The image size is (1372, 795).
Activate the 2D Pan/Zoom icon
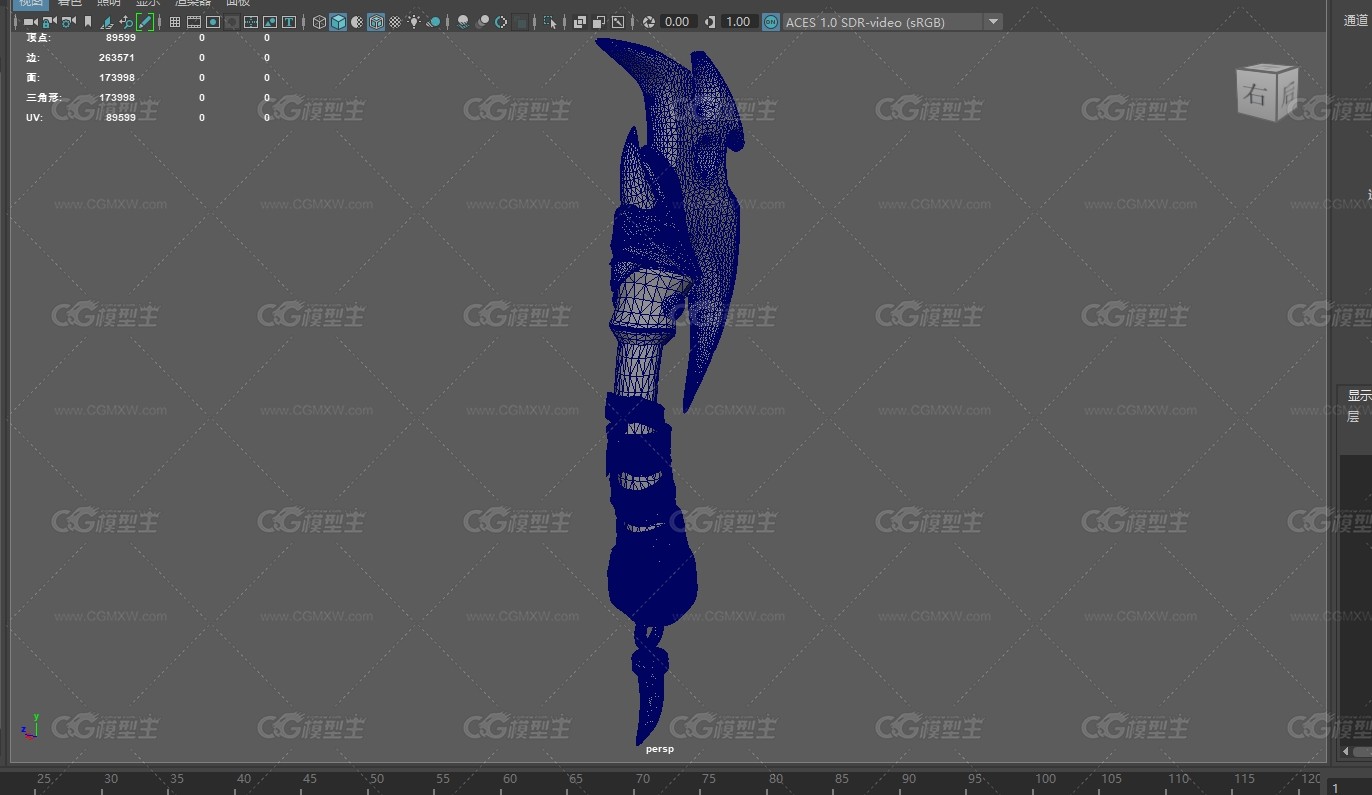(126, 21)
